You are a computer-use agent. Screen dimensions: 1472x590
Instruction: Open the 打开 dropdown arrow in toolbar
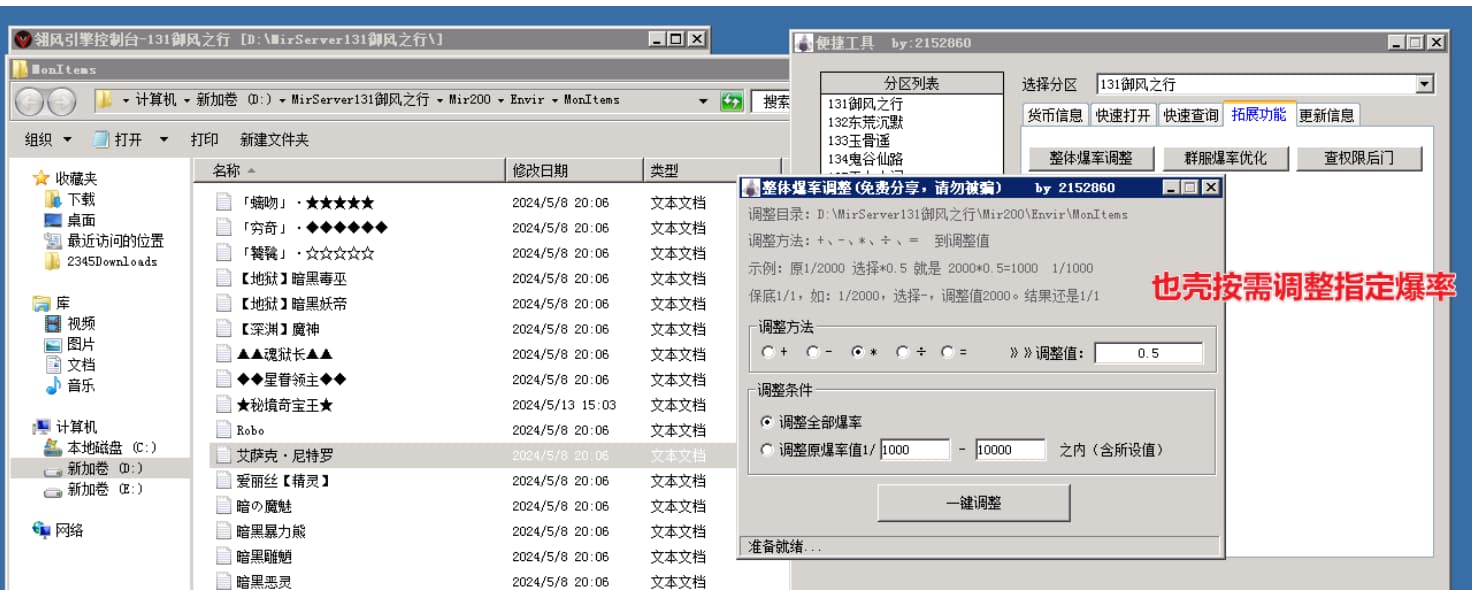coord(164,140)
